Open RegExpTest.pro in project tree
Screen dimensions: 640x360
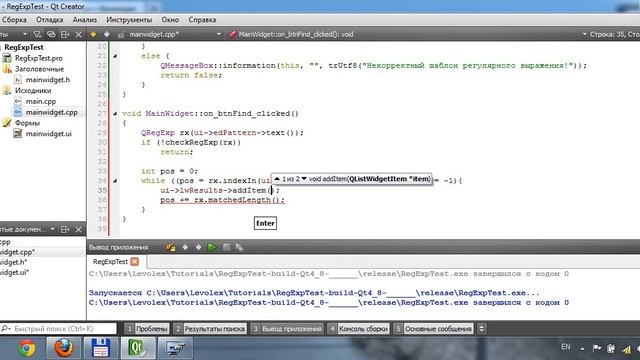(39, 58)
